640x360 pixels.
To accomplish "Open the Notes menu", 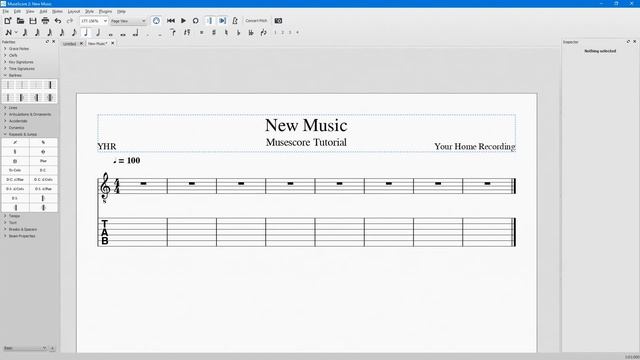I will click(x=57, y=11).
